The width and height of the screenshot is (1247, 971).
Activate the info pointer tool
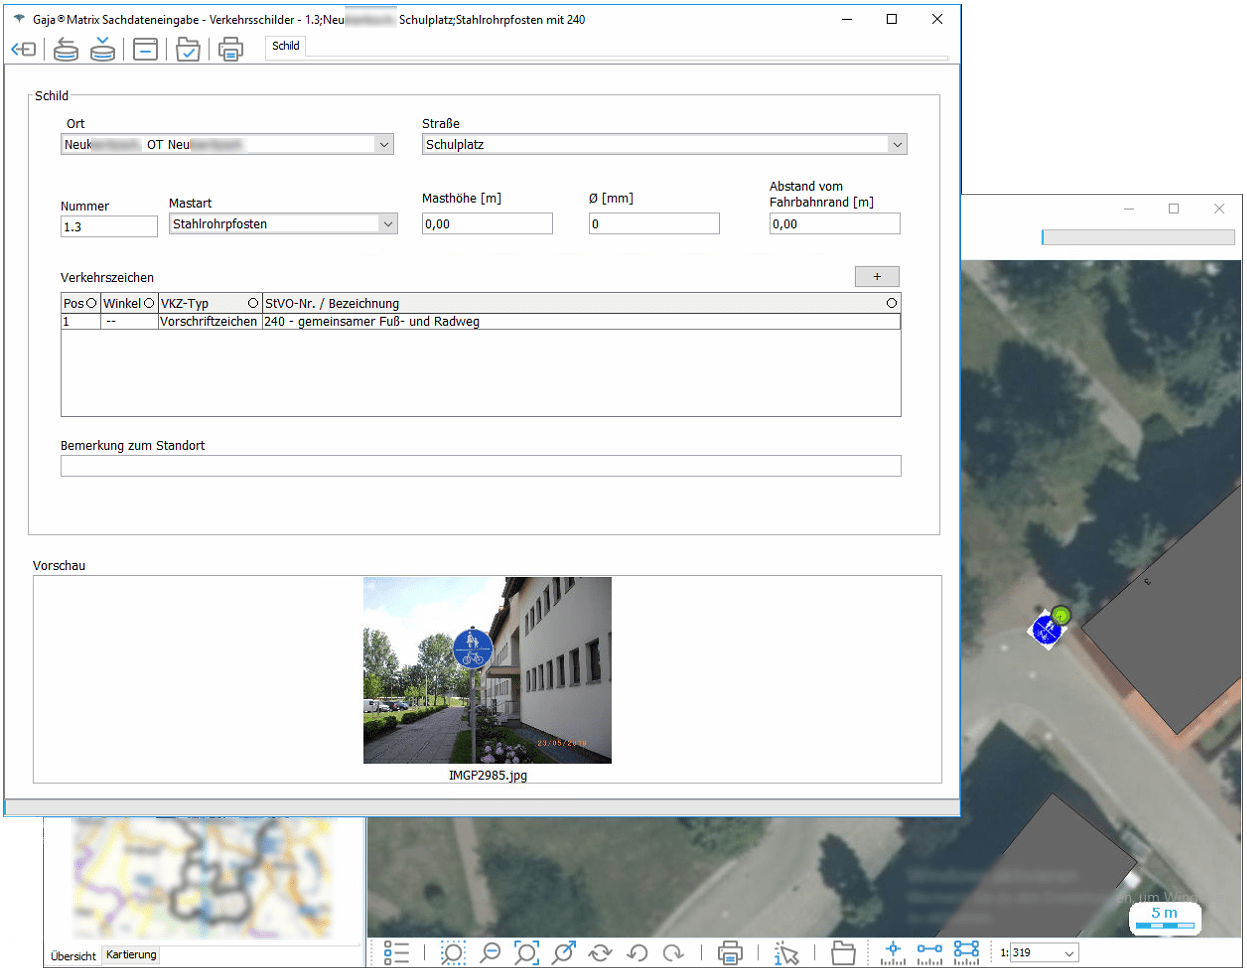(x=786, y=953)
